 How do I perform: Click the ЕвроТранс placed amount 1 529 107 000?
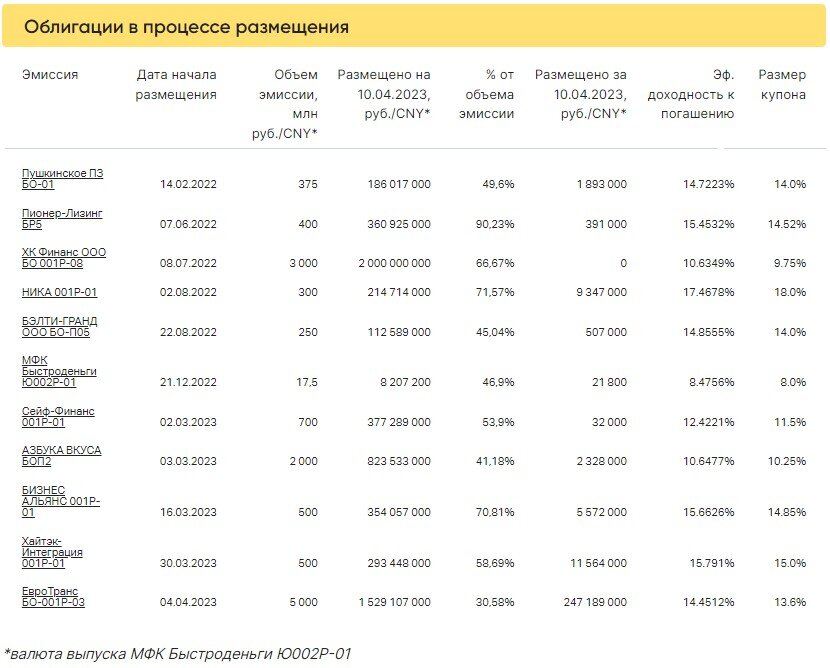point(394,602)
